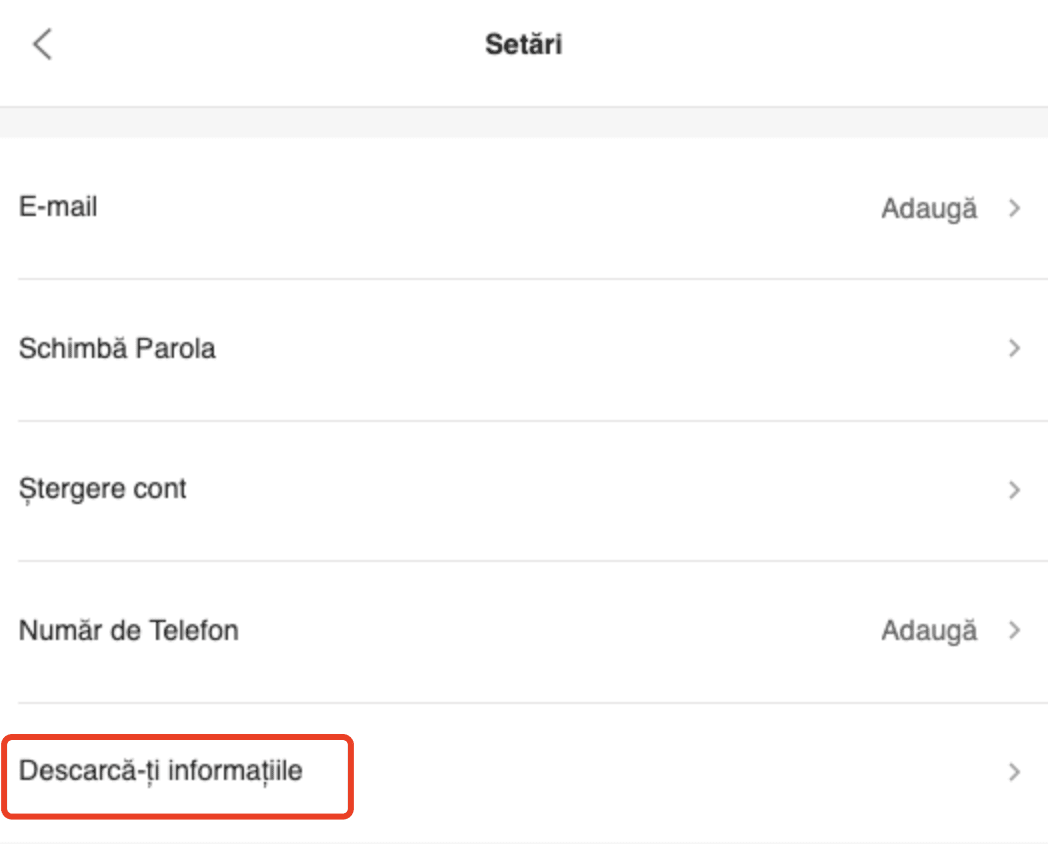Viewport: 1048px width, 844px height.
Task: Click empty middle space in Ștergere cont row
Action: pos(600,490)
